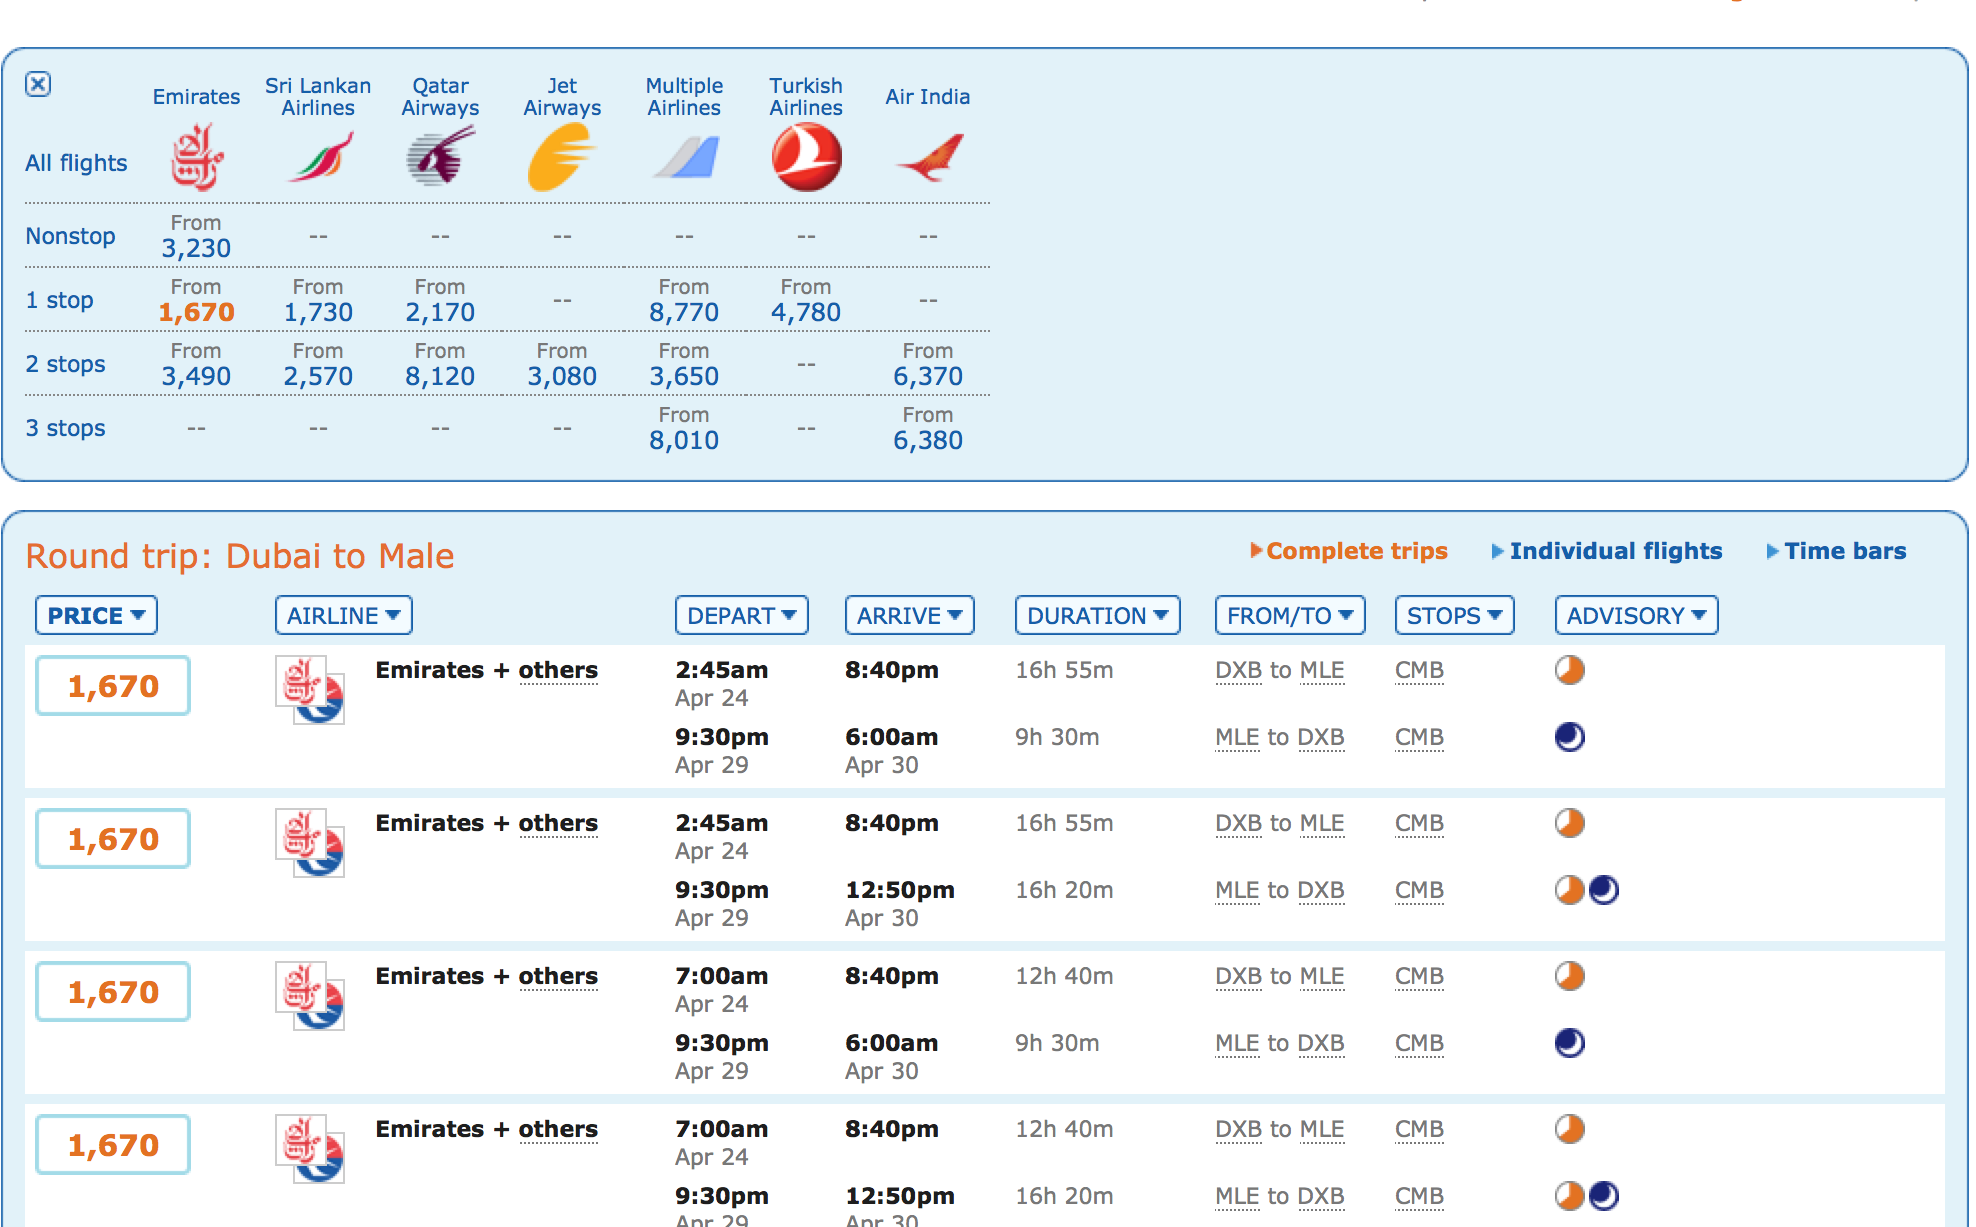Image resolution: width=1976 pixels, height=1227 pixels.
Task: Click the Turkish Airlines logo
Action: (806, 157)
